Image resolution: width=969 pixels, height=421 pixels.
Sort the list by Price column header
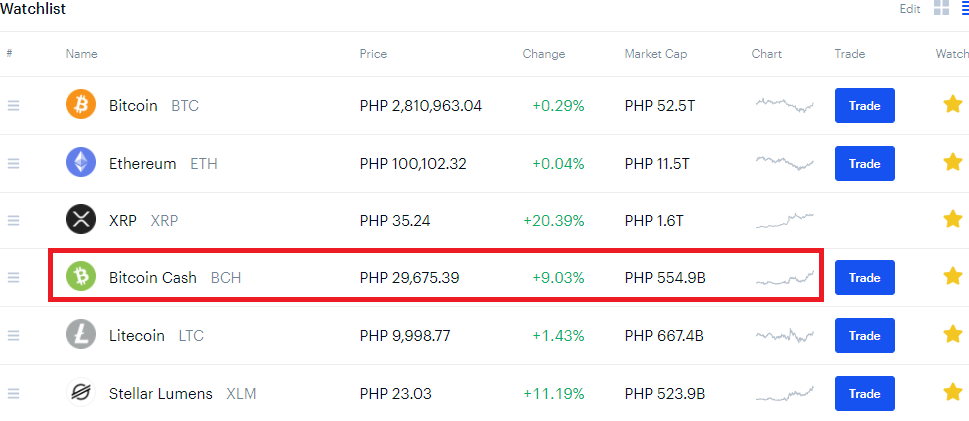point(373,54)
